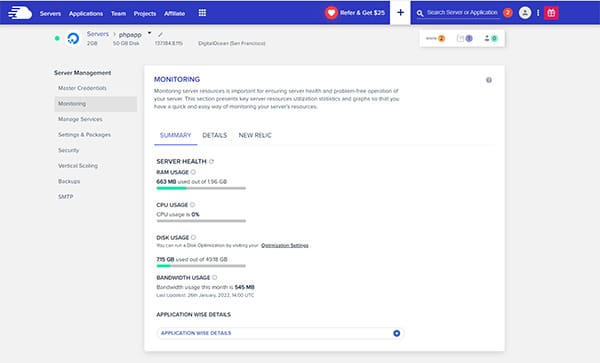
Task: Click the RAM usage progress bar
Action: point(201,188)
